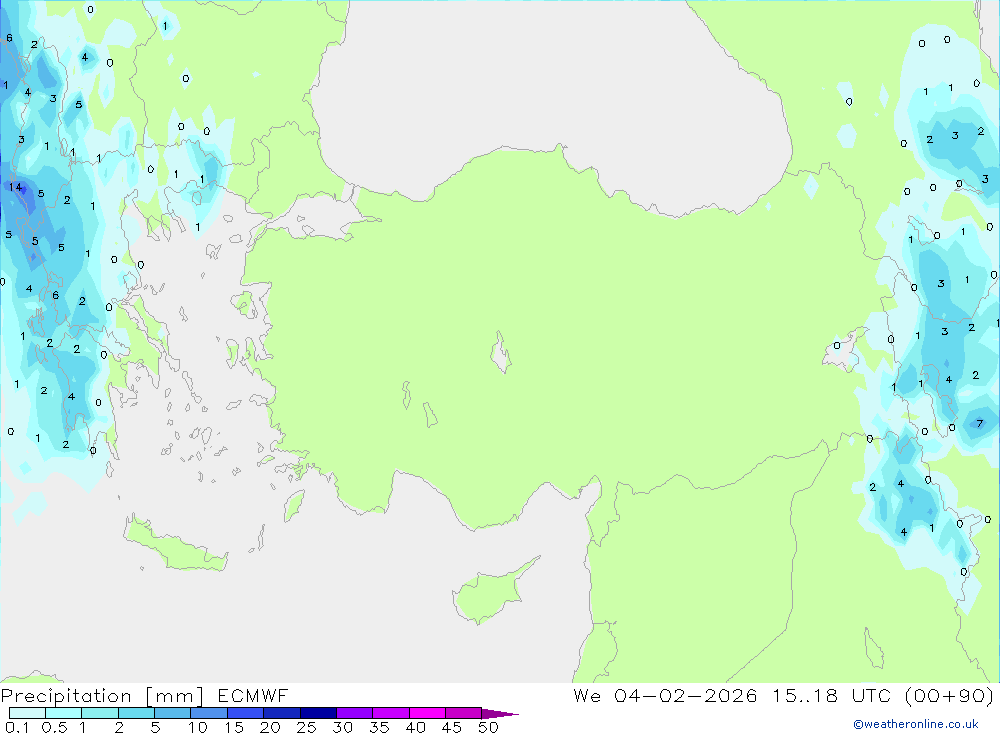The image size is (1000, 733).
Task: Click the '0.5' legend tick label
Action: point(54,727)
